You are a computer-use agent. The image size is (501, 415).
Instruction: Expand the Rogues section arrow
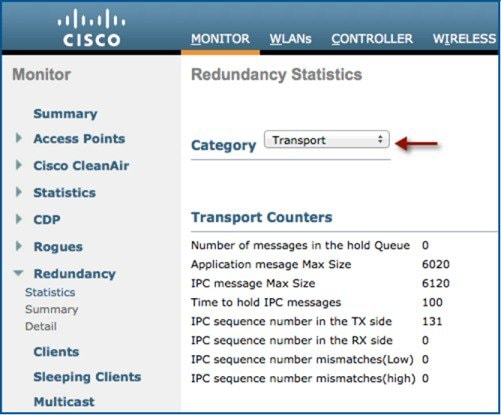point(19,246)
